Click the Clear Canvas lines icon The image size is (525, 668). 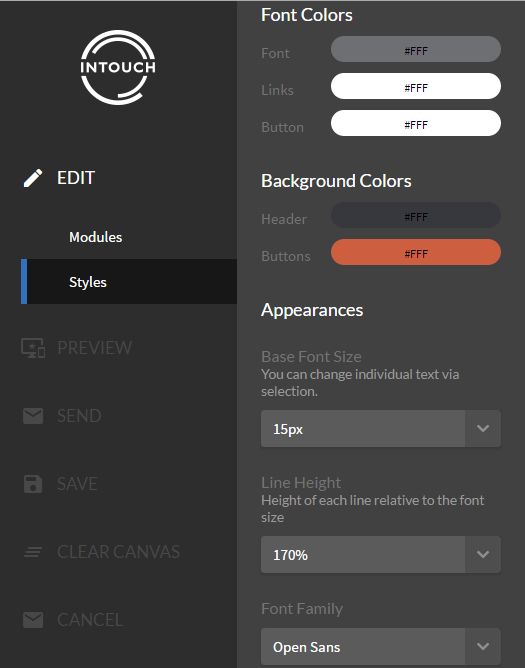click(33, 552)
